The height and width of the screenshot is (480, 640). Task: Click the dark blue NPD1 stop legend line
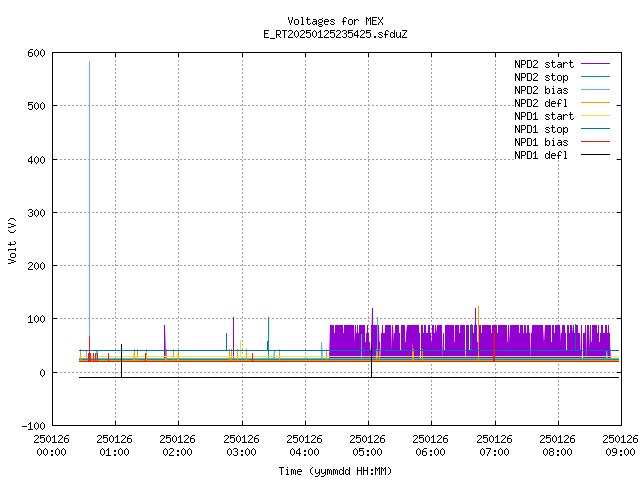[x=596, y=129]
